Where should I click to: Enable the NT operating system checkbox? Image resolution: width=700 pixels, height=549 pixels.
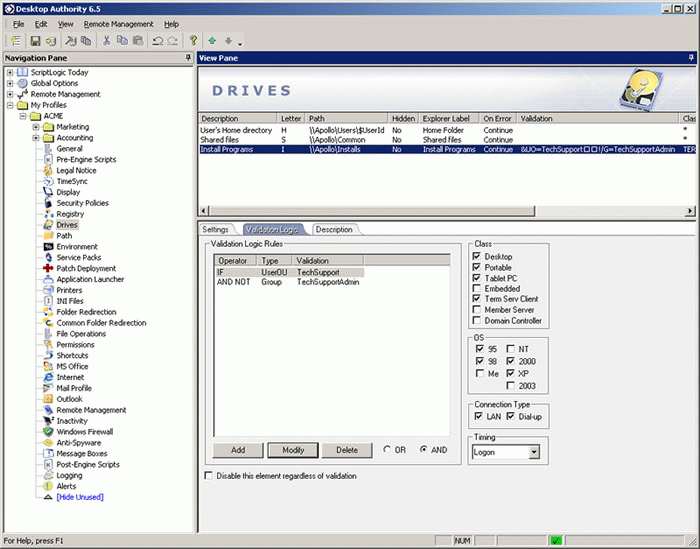(511, 349)
